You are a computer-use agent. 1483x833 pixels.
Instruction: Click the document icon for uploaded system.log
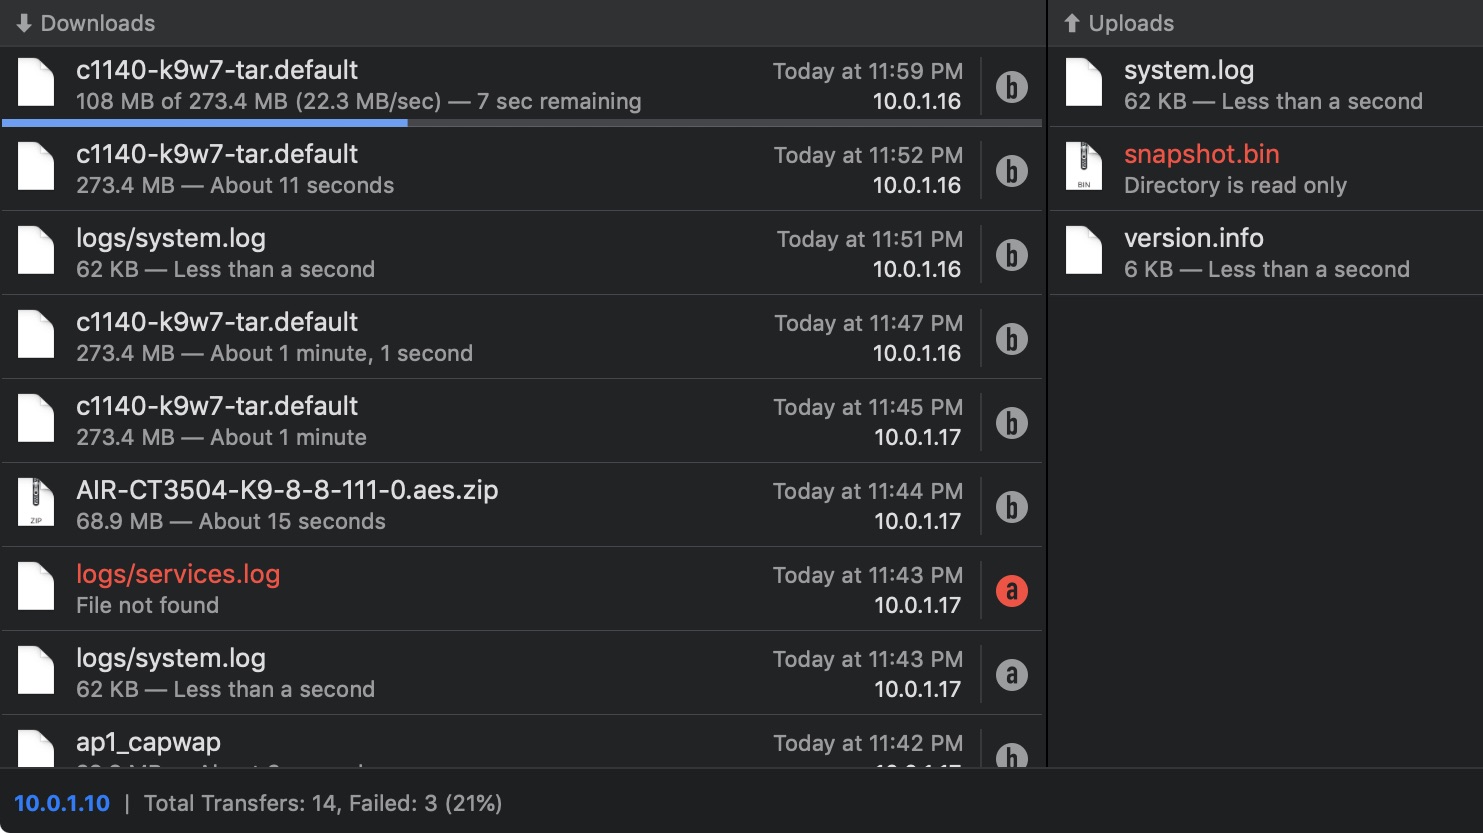pos(1083,82)
